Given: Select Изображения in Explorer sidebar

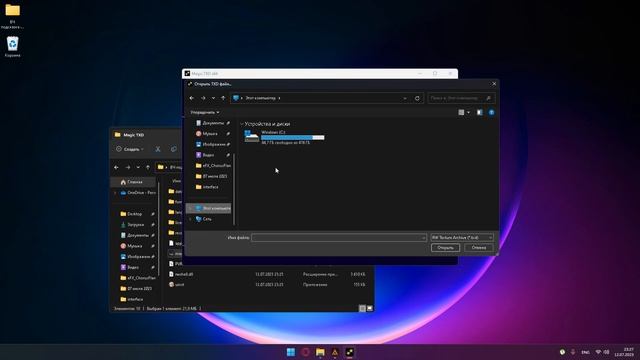Looking at the screenshot, I should (137, 256).
